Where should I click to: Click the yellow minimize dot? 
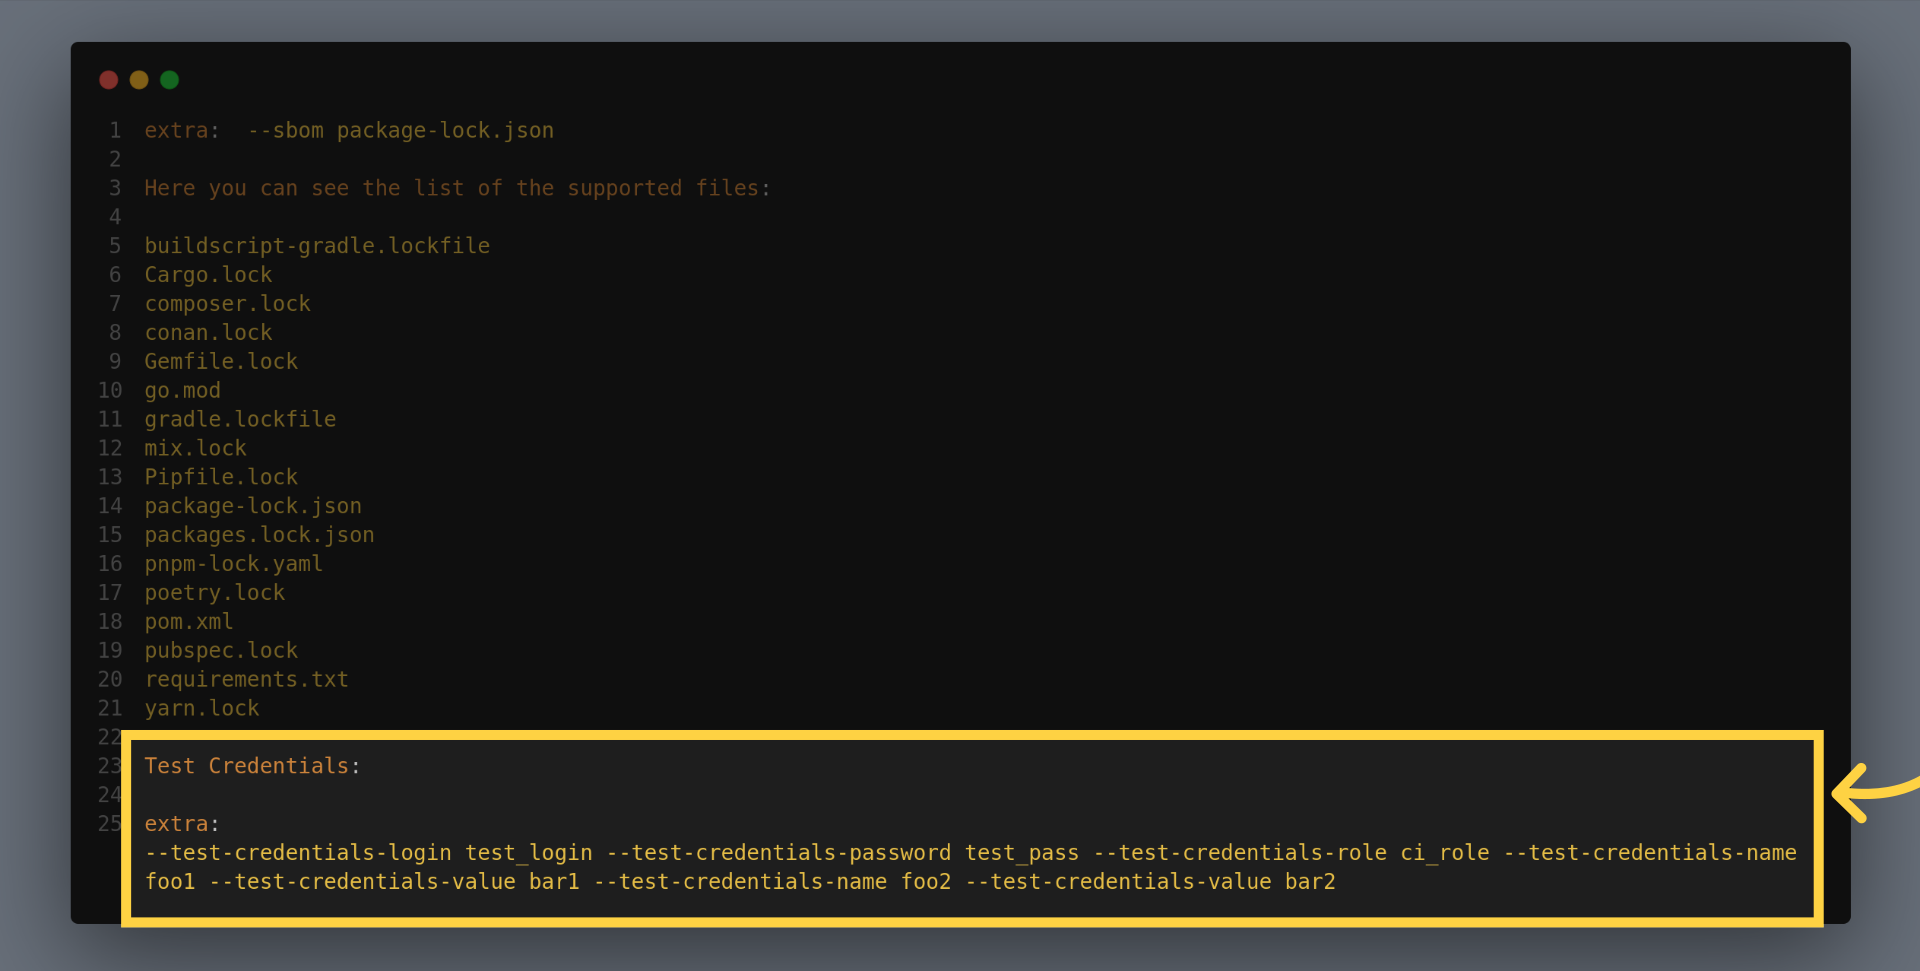click(x=139, y=80)
